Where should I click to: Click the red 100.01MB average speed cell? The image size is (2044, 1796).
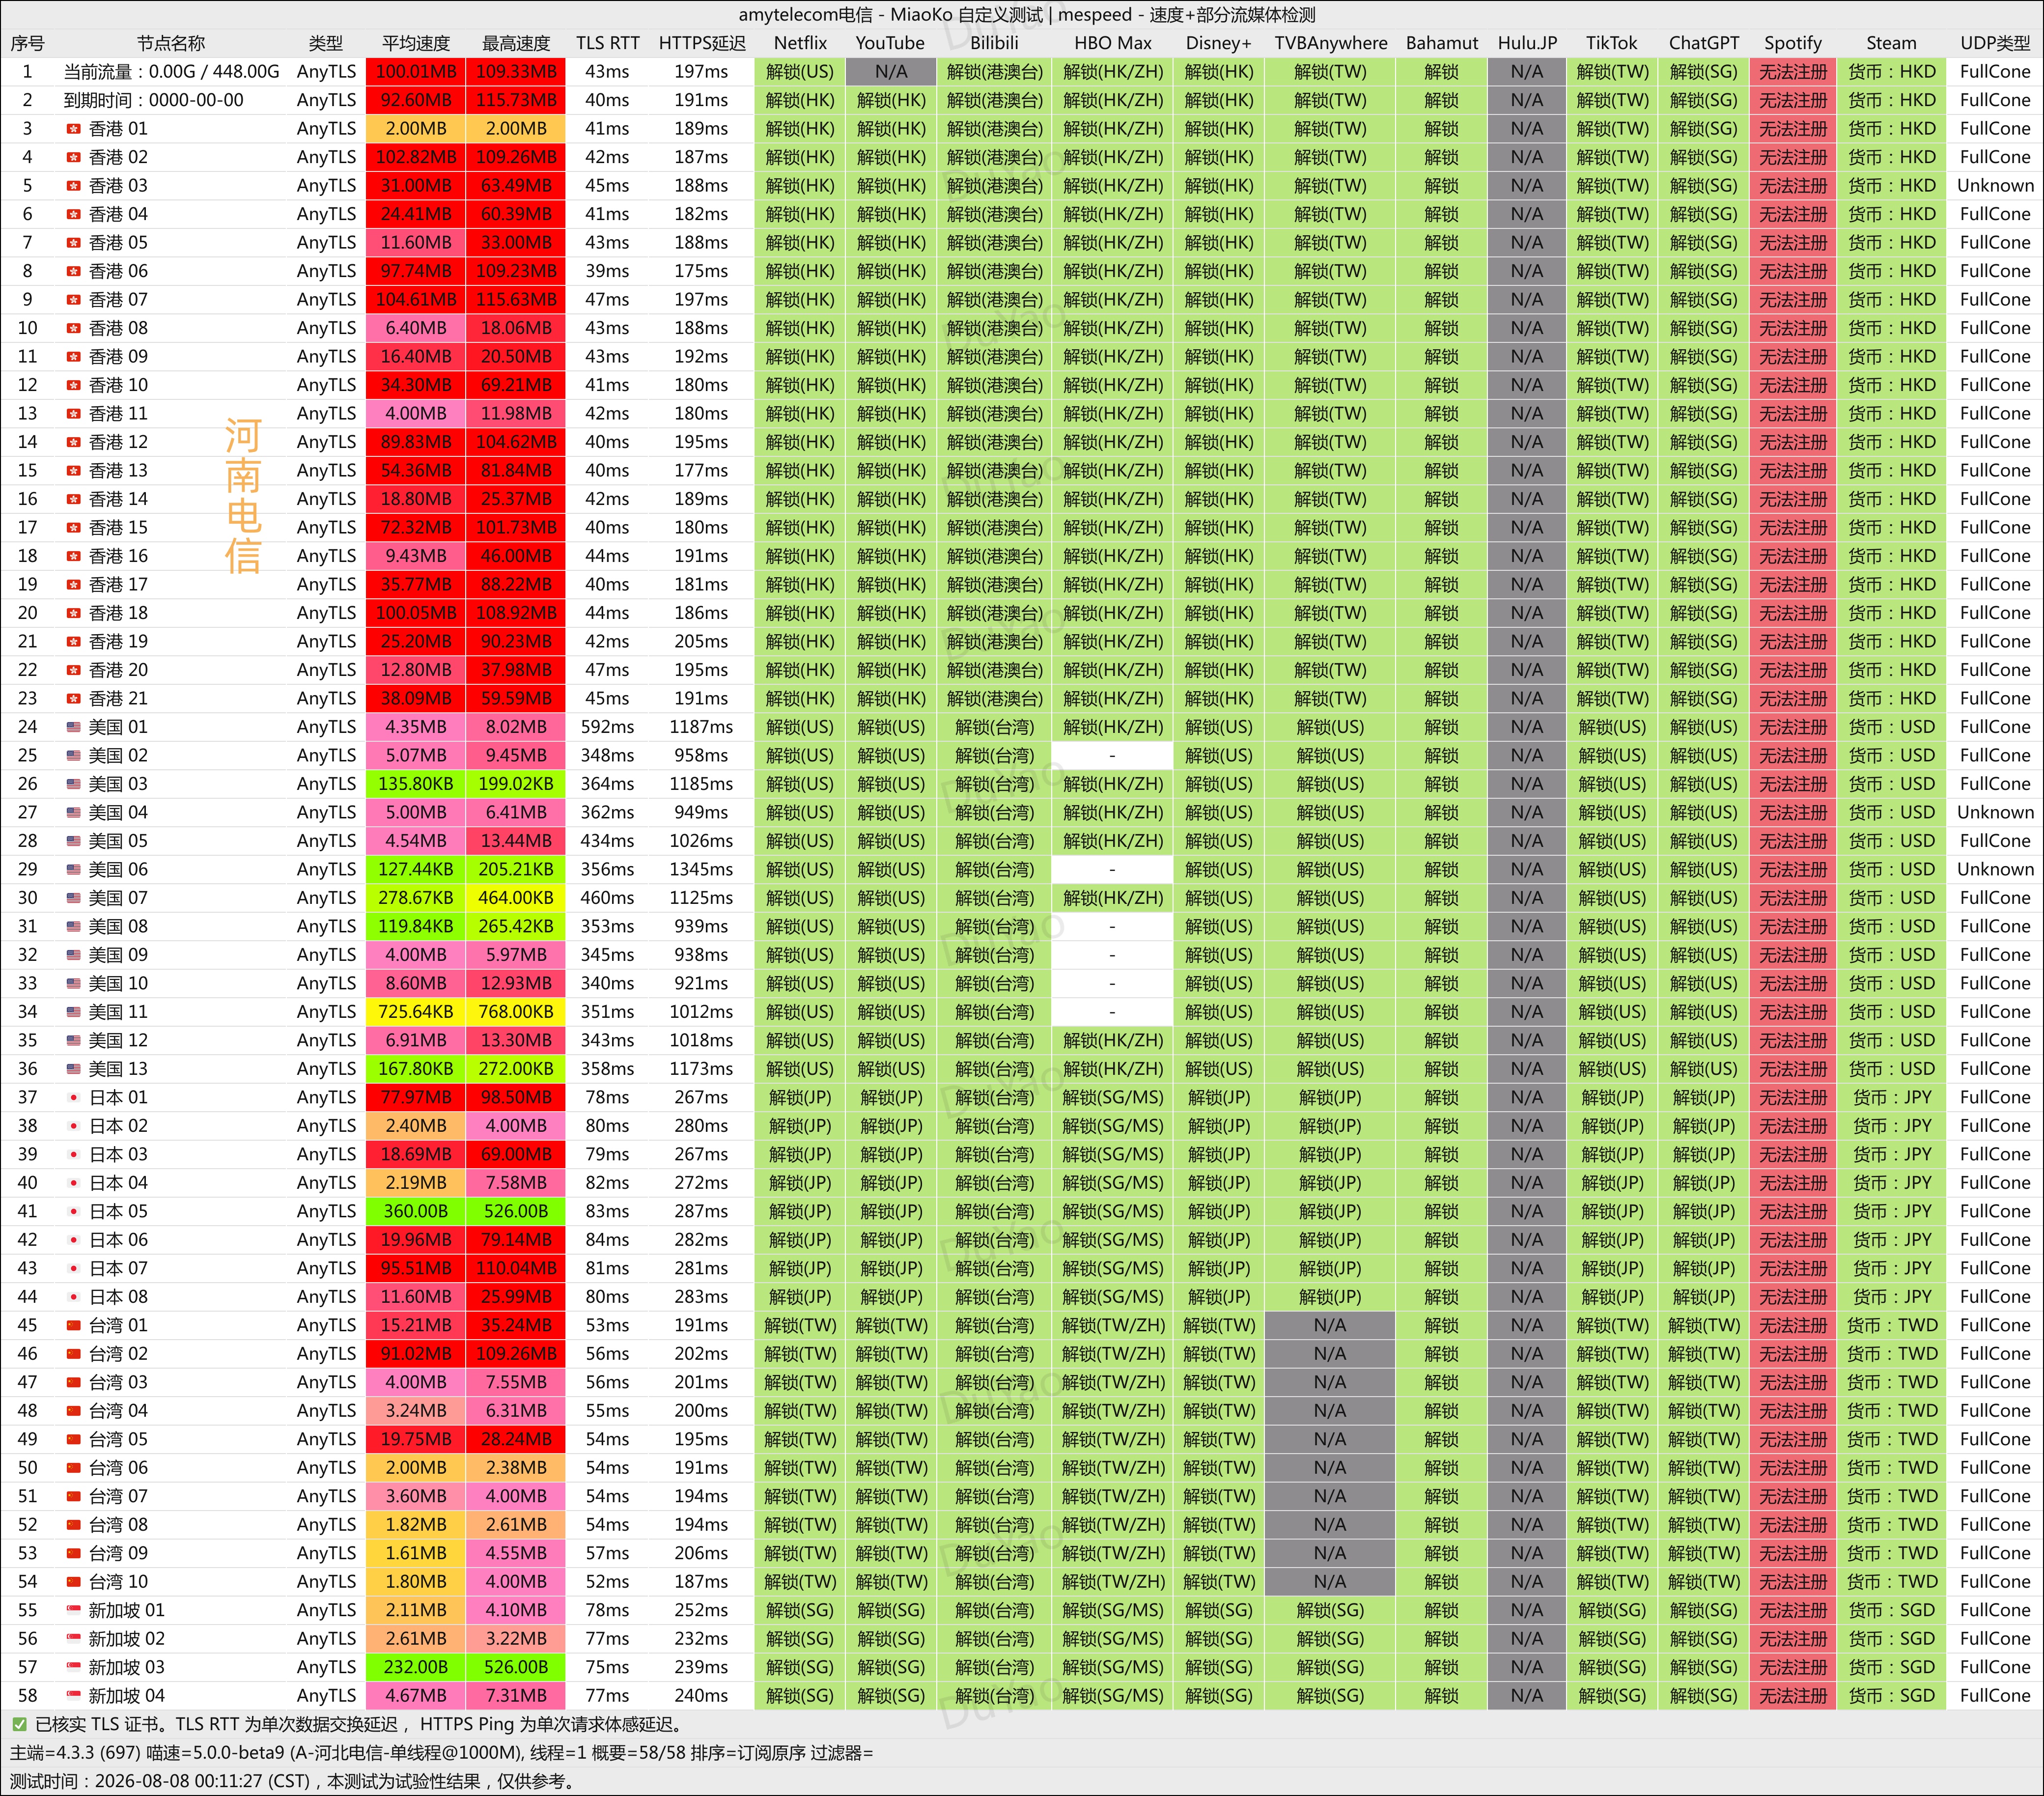(416, 72)
